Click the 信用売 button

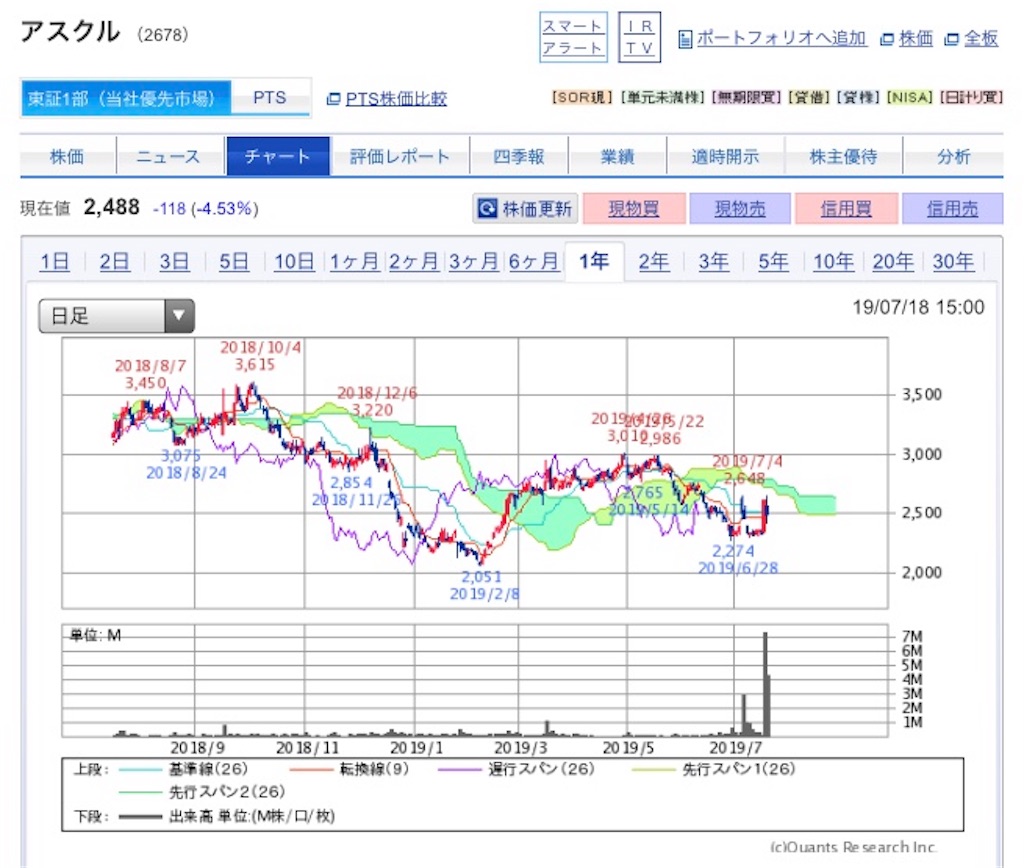click(x=952, y=208)
